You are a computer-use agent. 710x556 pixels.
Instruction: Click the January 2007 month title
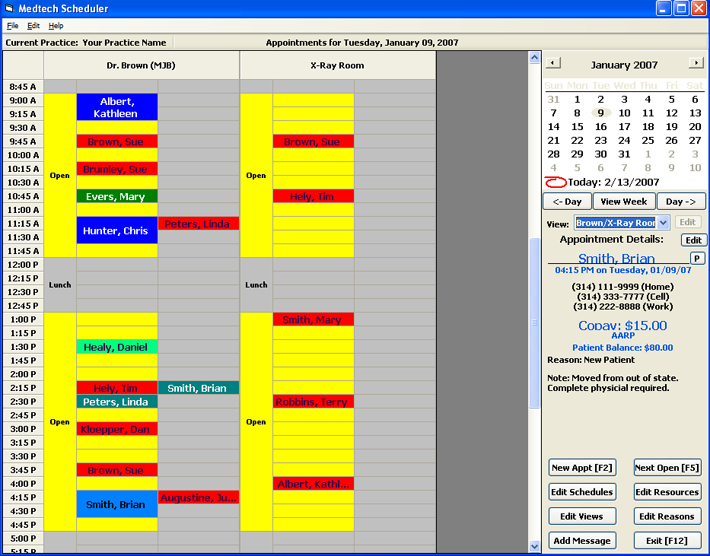coord(624,65)
